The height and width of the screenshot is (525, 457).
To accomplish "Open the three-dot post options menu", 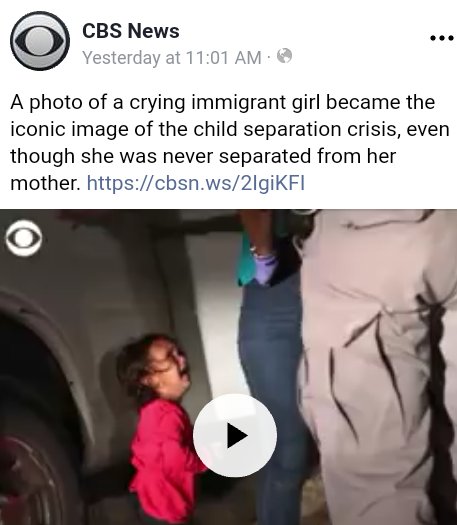I will [x=442, y=38].
